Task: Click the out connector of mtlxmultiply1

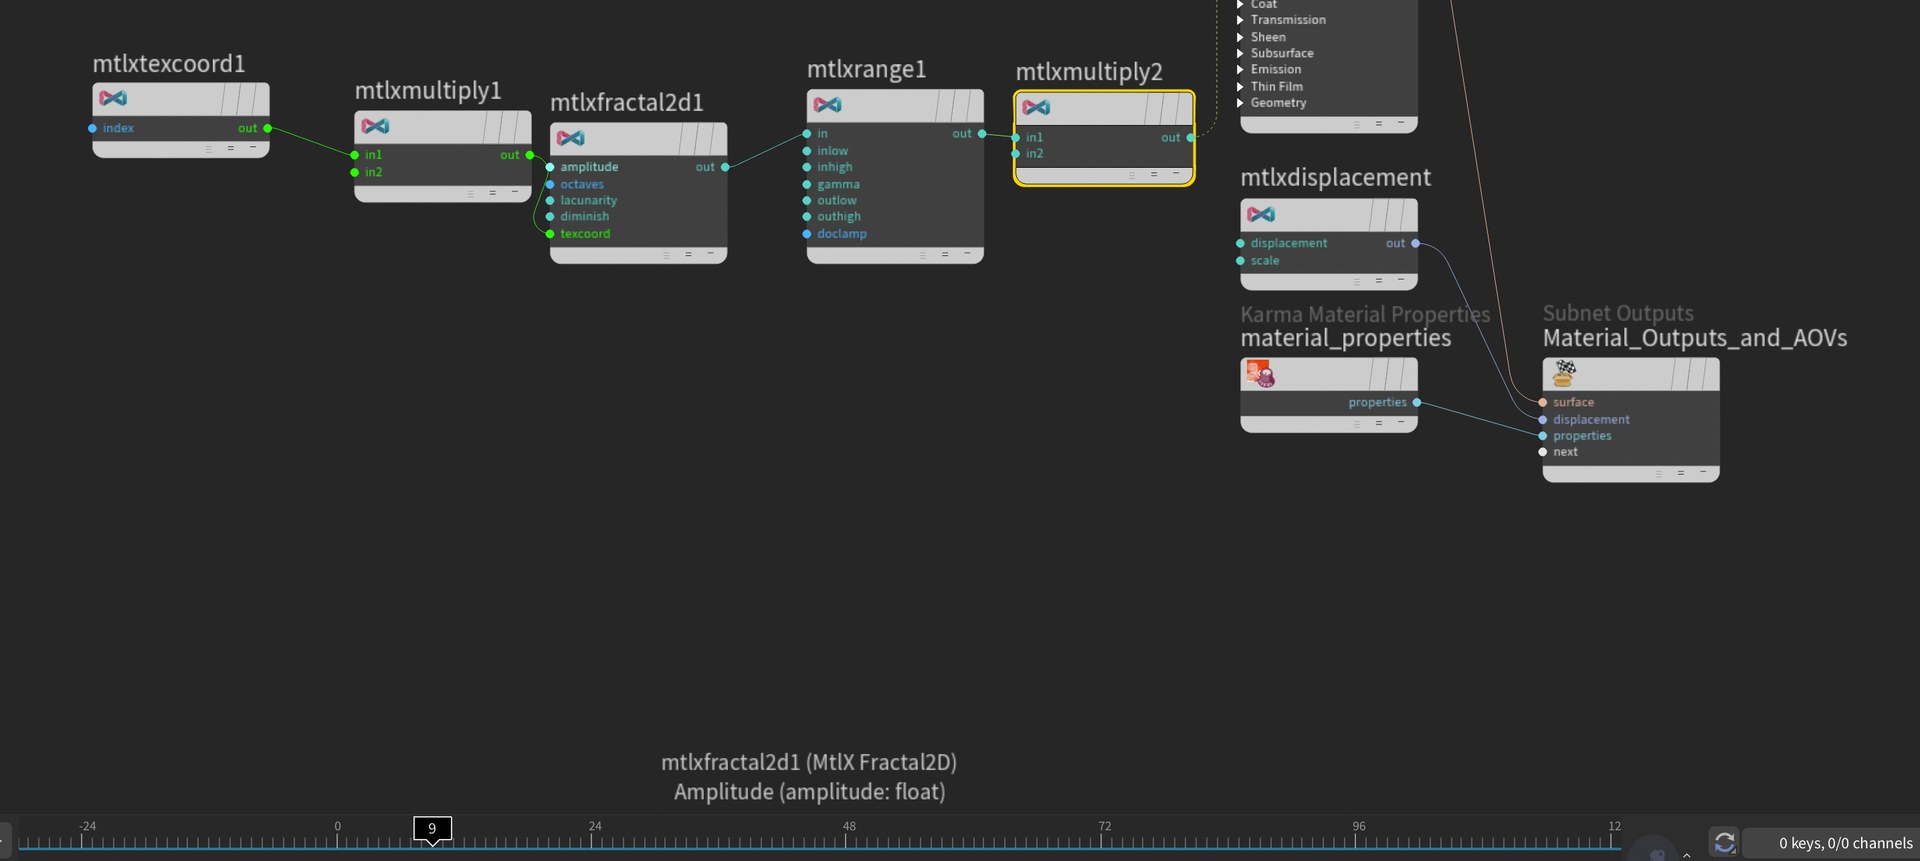Action: [x=529, y=155]
